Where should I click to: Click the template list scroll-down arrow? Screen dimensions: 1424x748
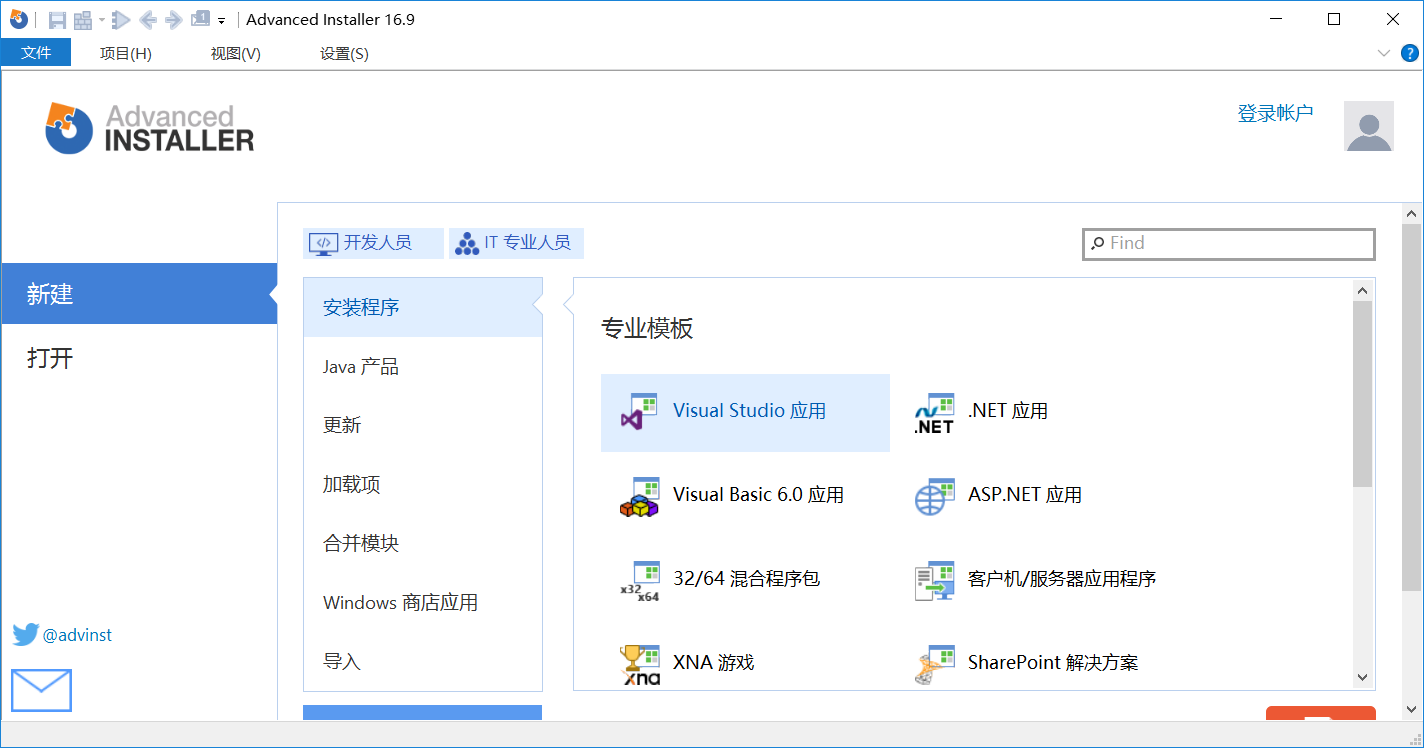click(x=1363, y=678)
